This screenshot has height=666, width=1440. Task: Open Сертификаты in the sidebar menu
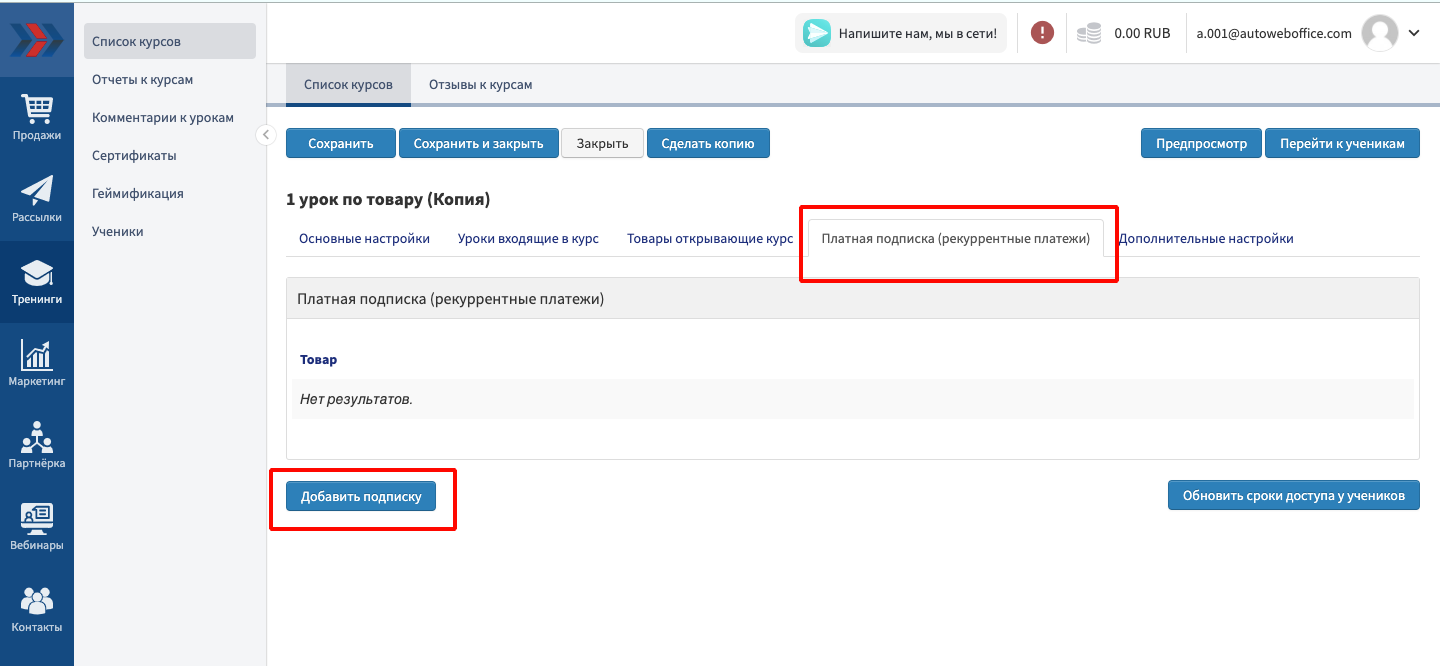[134, 155]
